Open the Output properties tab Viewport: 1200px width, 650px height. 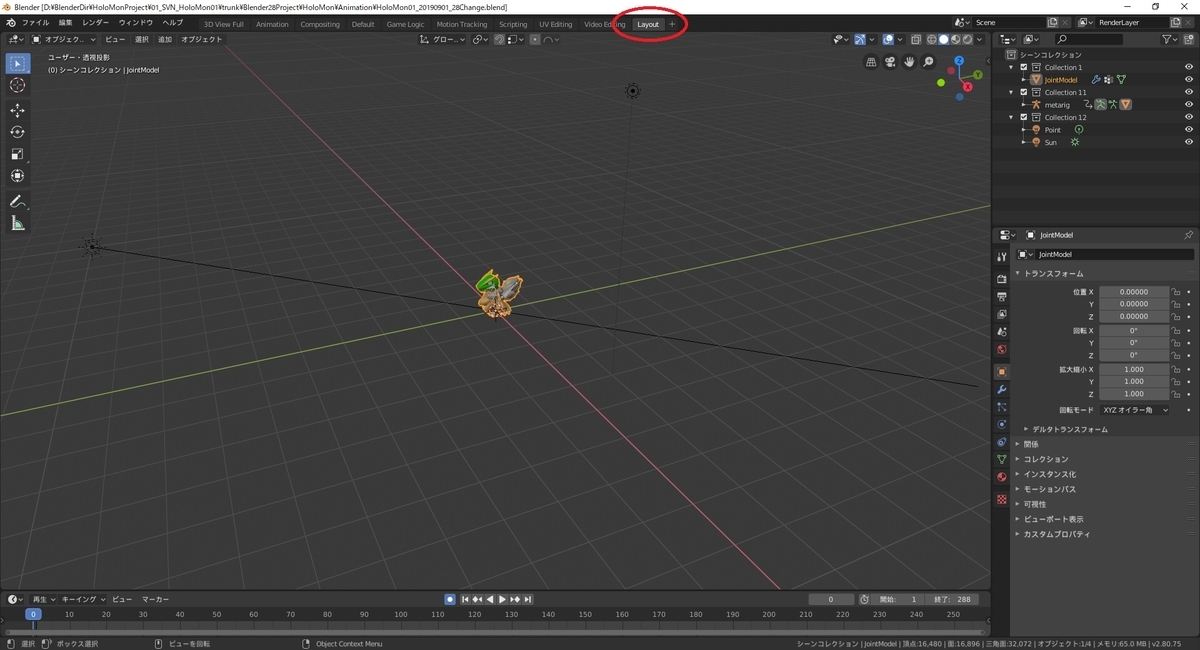coord(1002,297)
